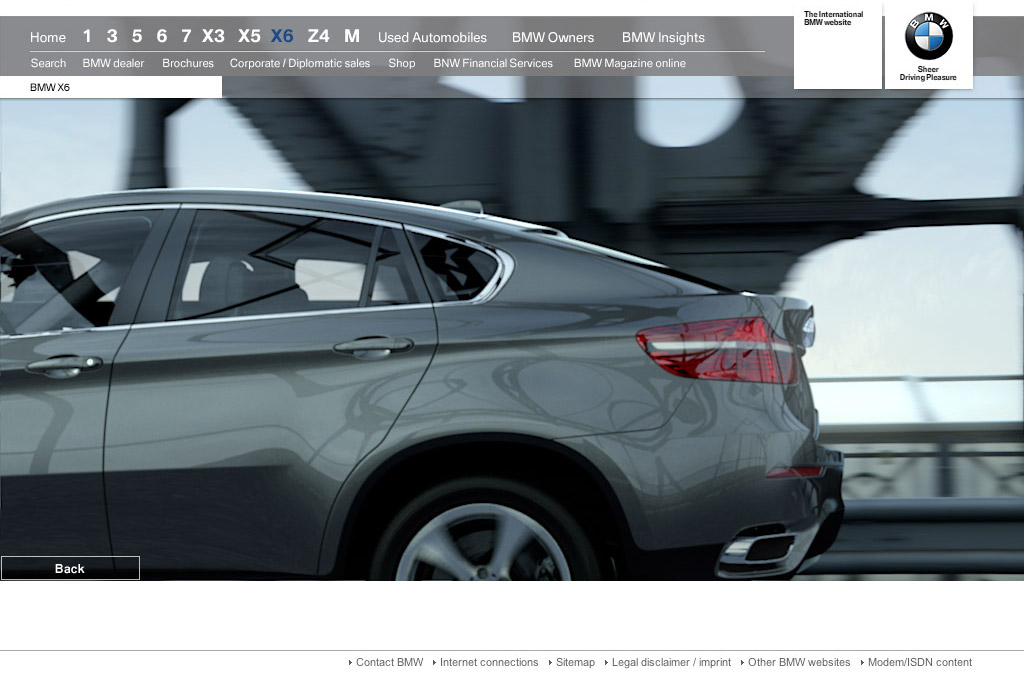Screen dimensions: 1024x676
Task: Open the 1 Series model page
Action: coord(87,36)
